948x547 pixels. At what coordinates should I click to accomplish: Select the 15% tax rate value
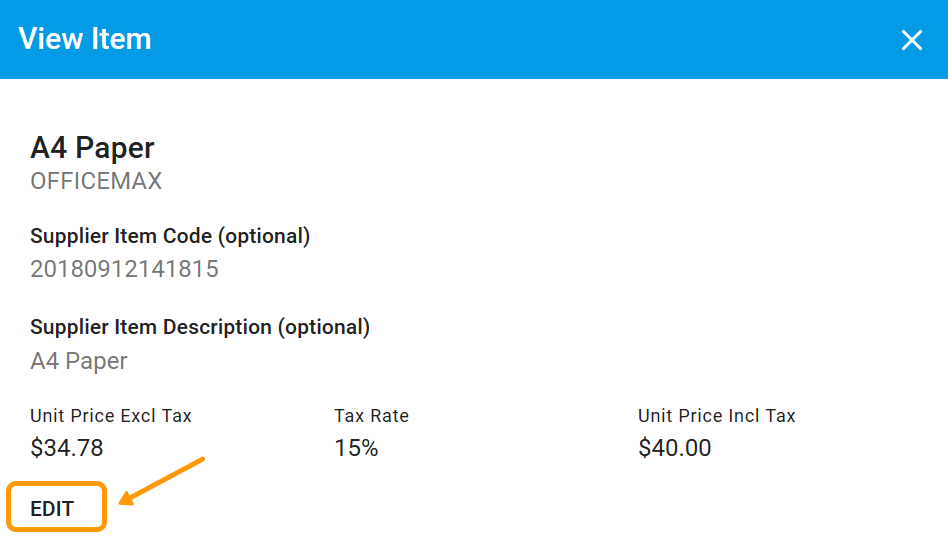tap(356, 448)
